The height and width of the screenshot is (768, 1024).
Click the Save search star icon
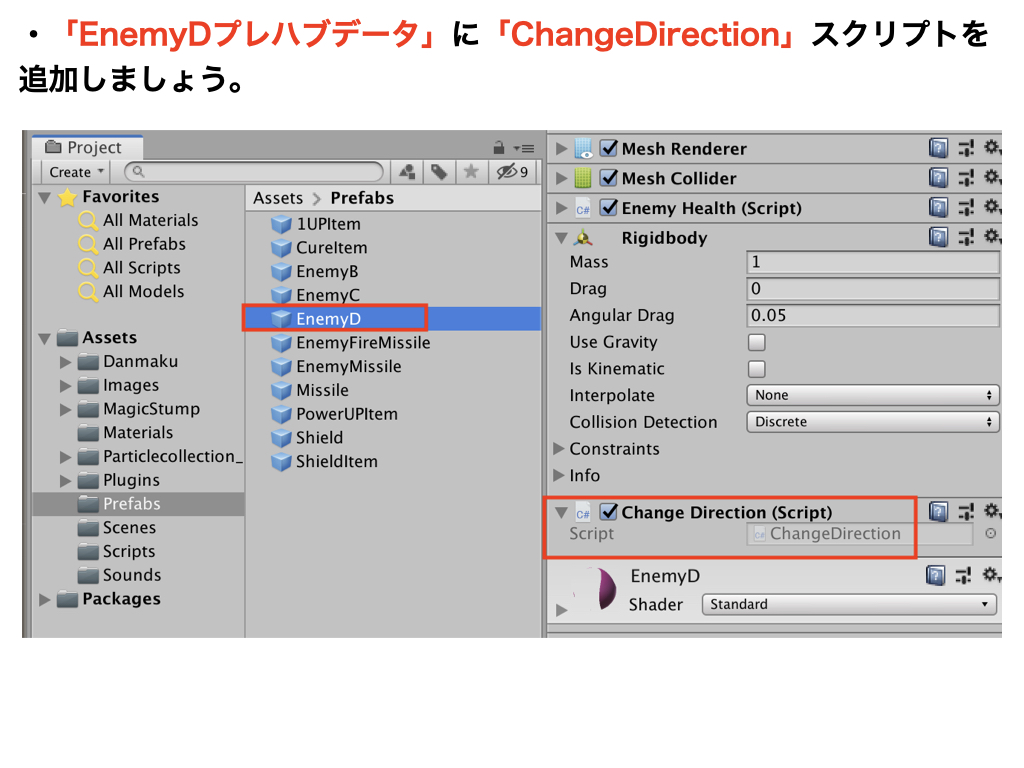coord(471,172)
